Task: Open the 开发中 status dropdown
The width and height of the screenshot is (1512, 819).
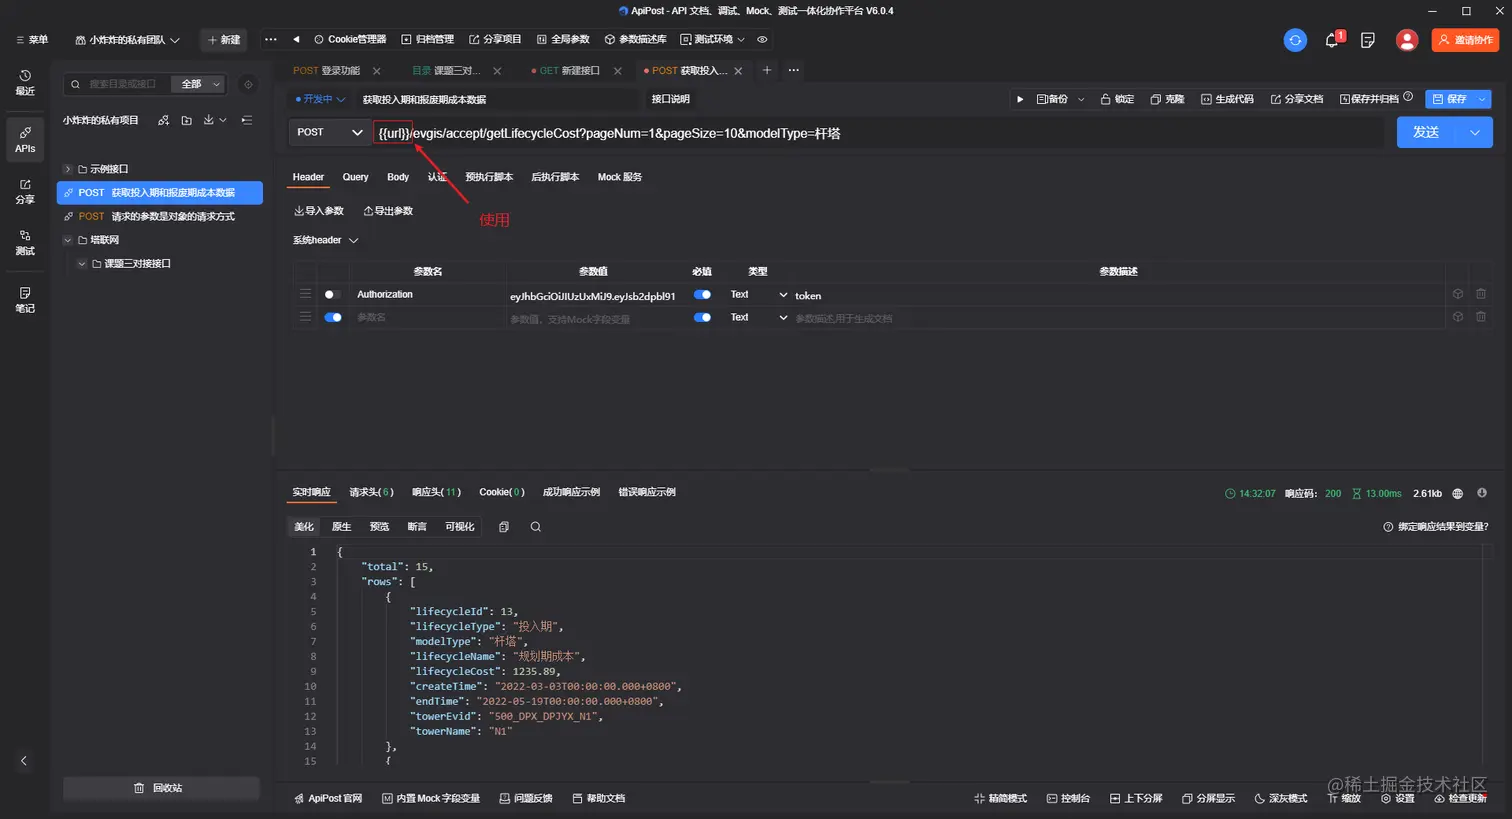Action: pyautogui.click(x=320, y=99)
